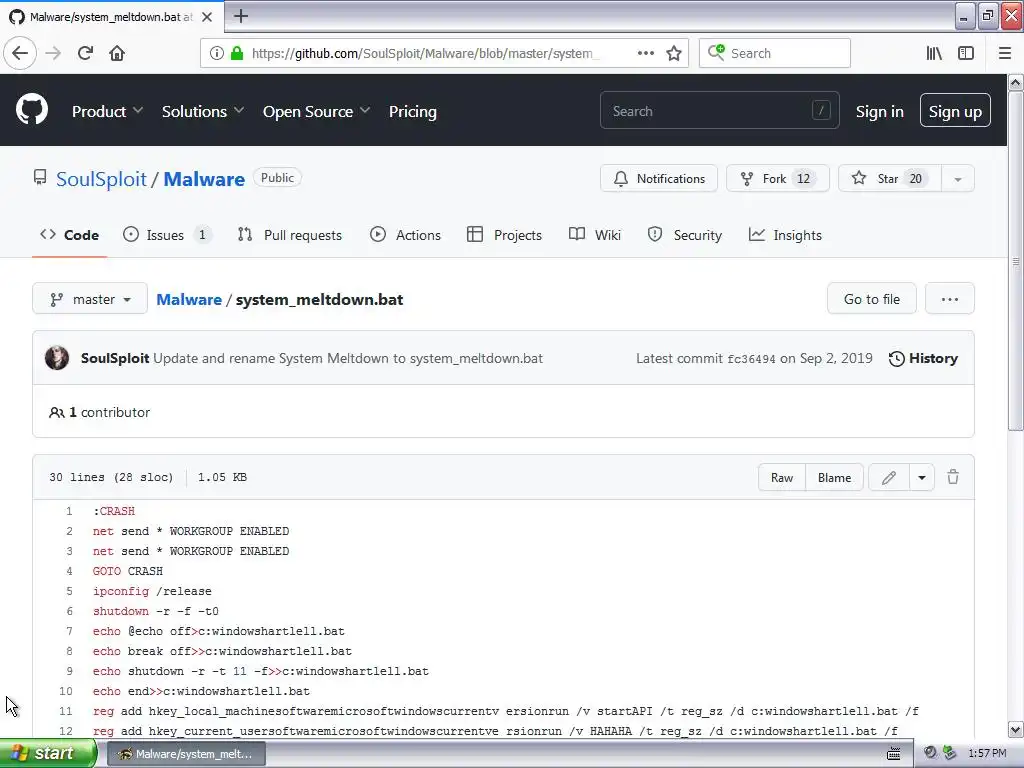Open commit fc36494 link

pos(752,359)
